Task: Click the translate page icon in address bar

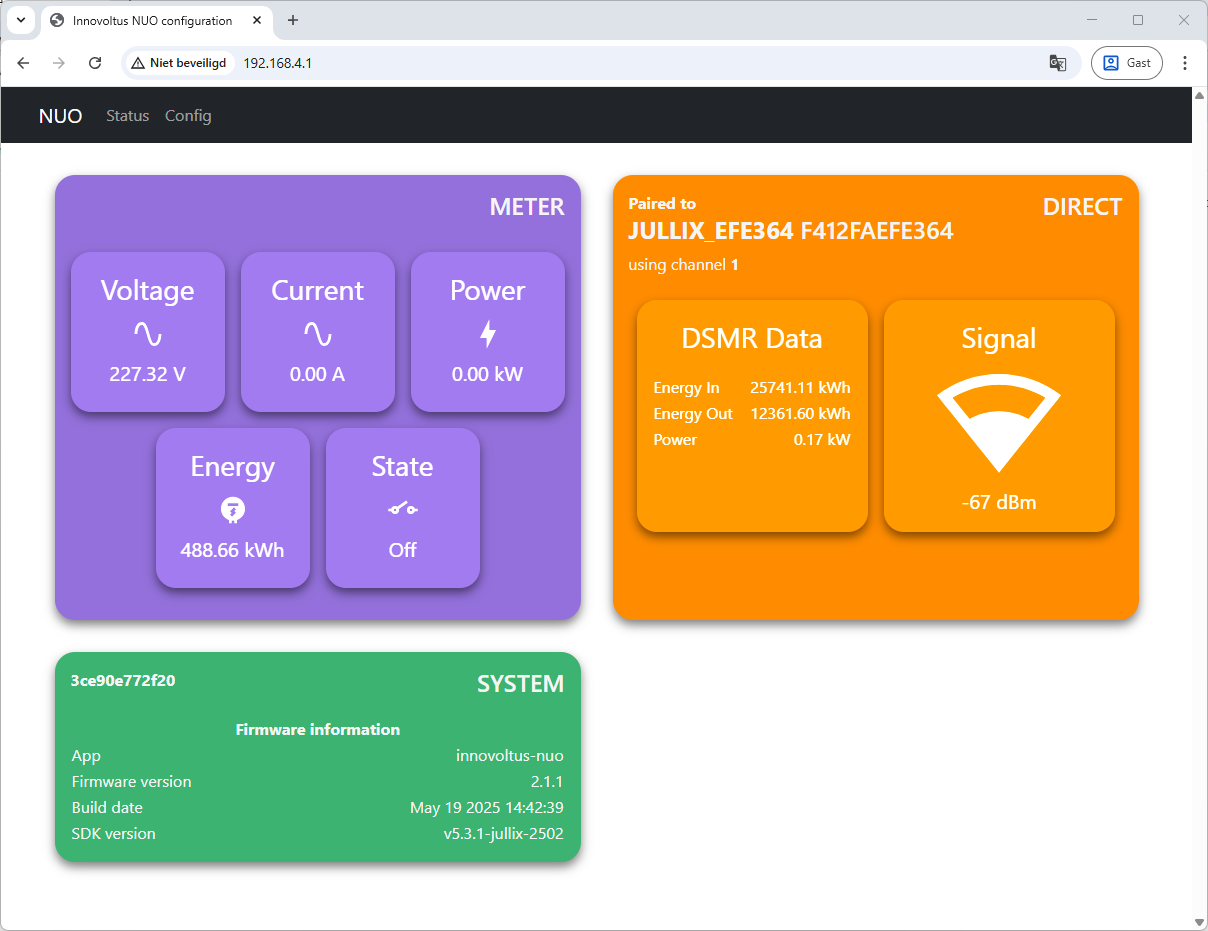Action: (x=1057, y=63)
